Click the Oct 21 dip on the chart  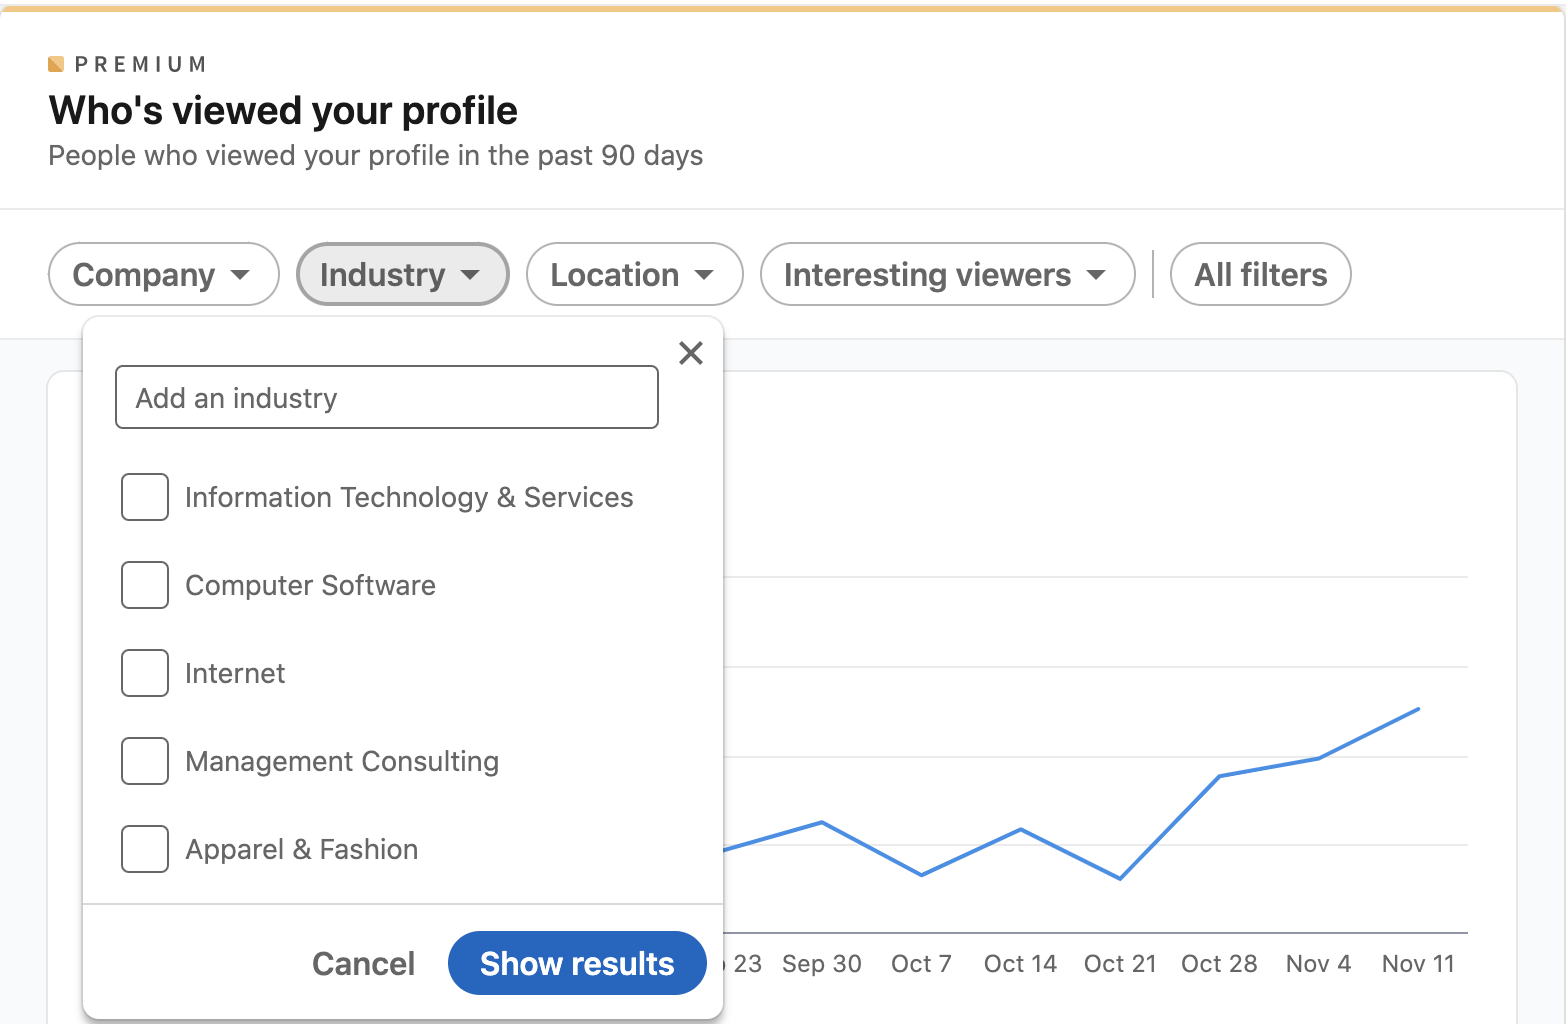(1120, 878)
